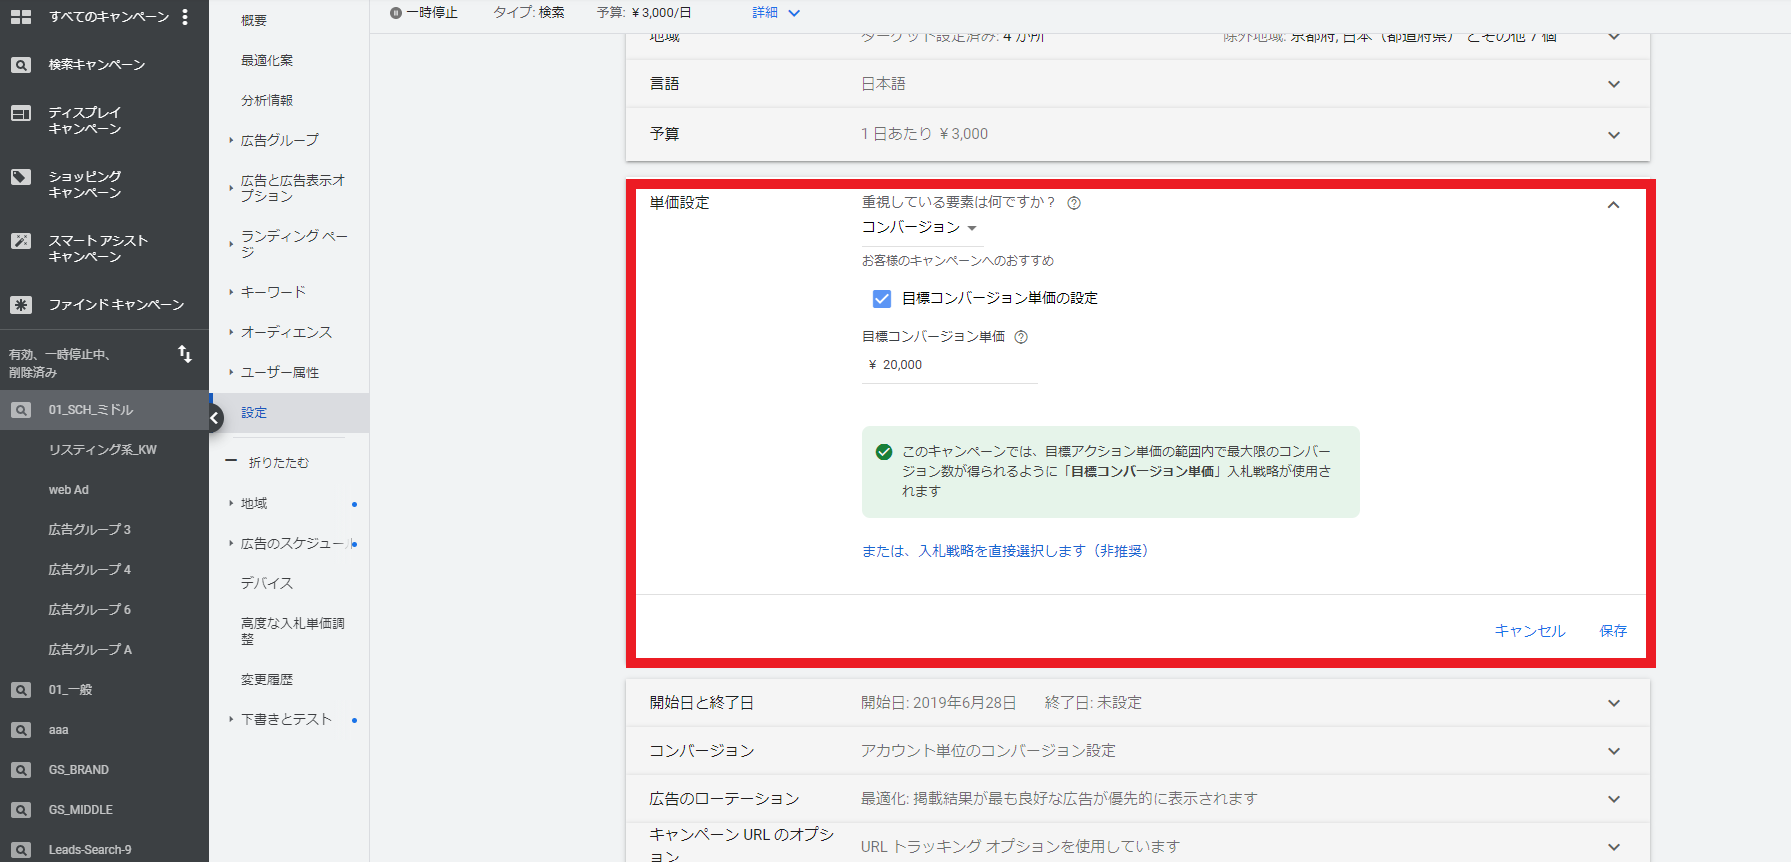Image resolution: width=1791 pixels, height=862 pixels.
Task: Open the 変更履歴 page
Action: [x=267, y=680]
